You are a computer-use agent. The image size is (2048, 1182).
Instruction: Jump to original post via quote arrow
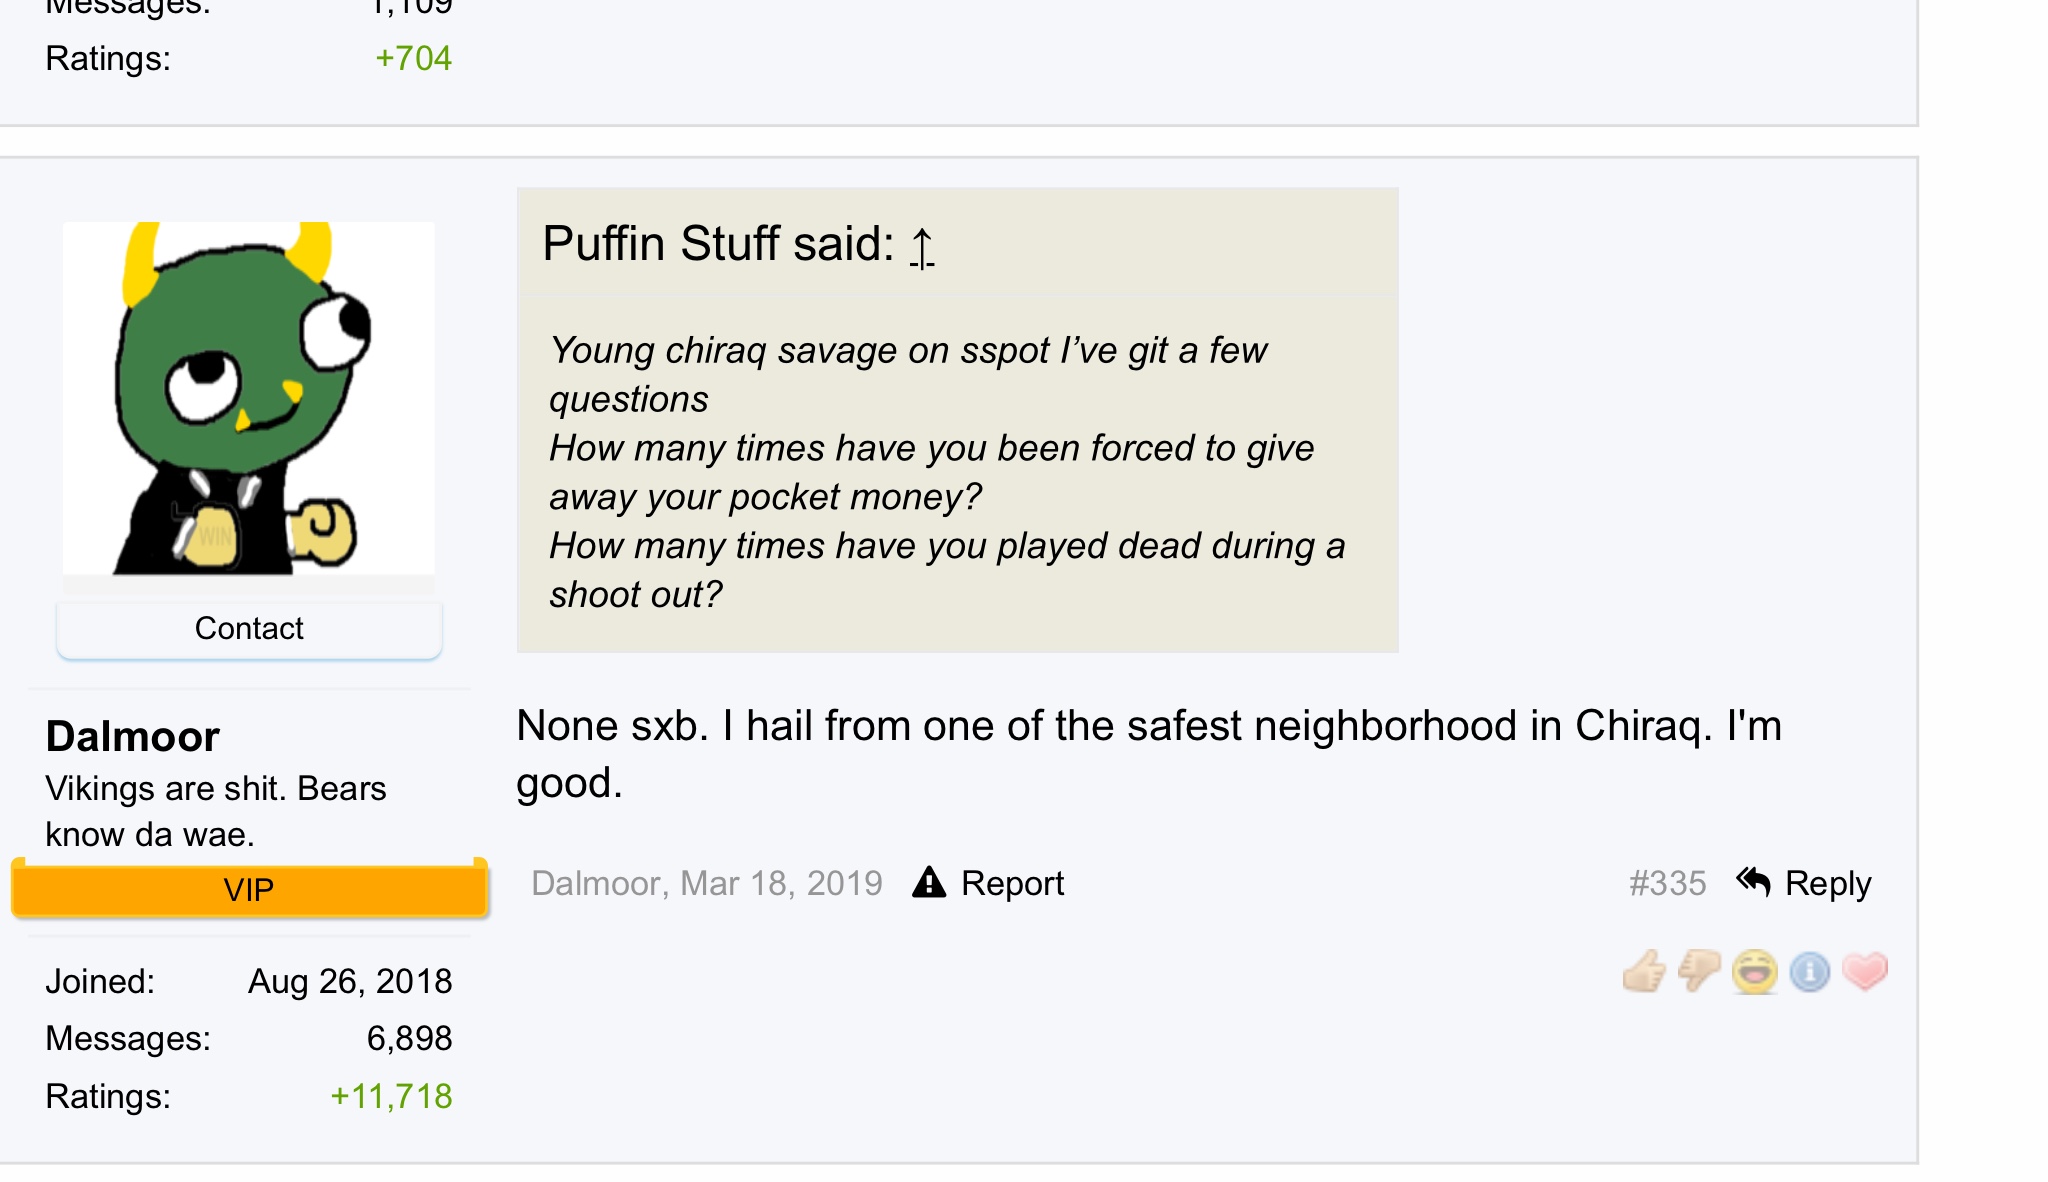[922, 247]
